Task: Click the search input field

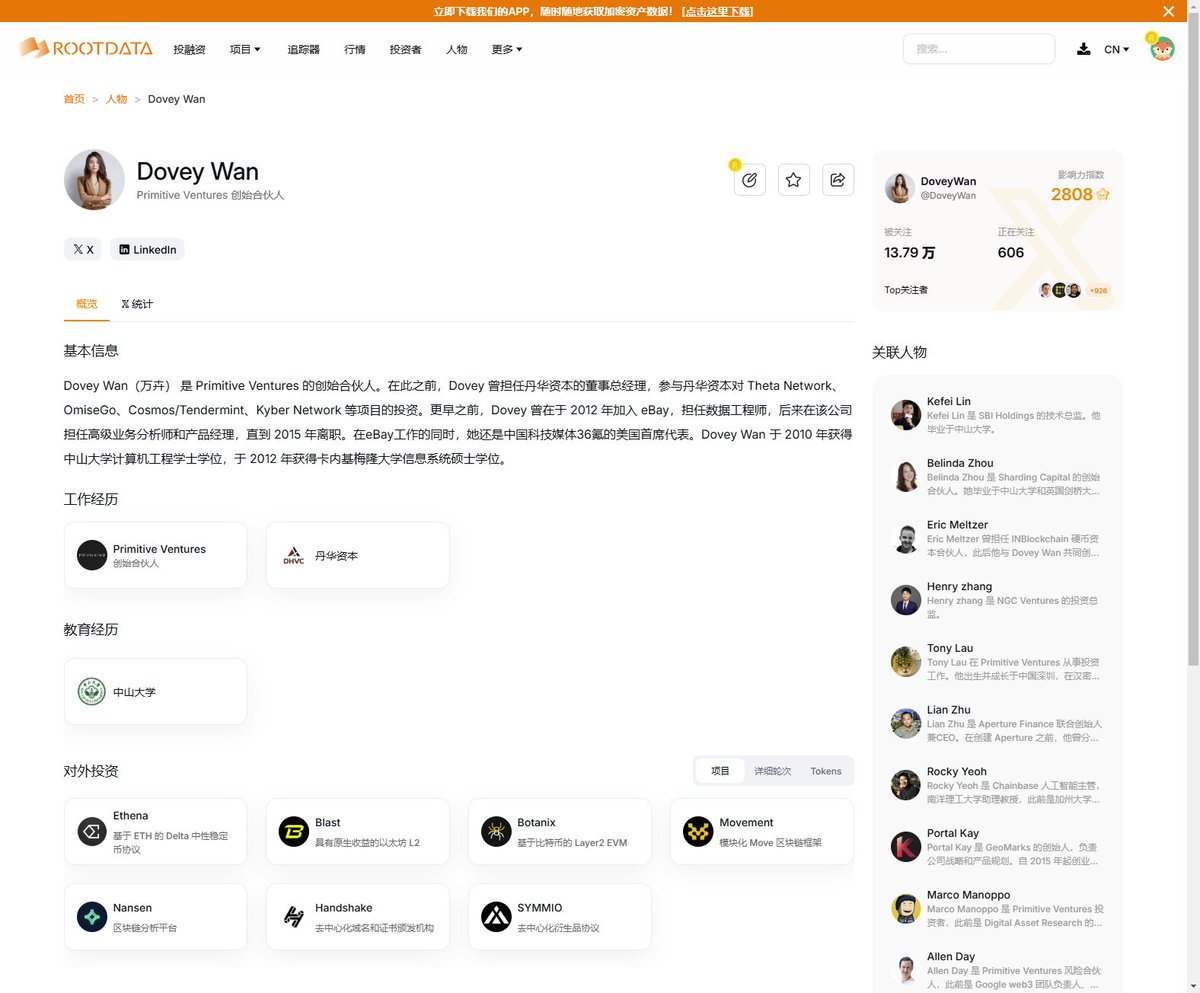Action: 978,48
